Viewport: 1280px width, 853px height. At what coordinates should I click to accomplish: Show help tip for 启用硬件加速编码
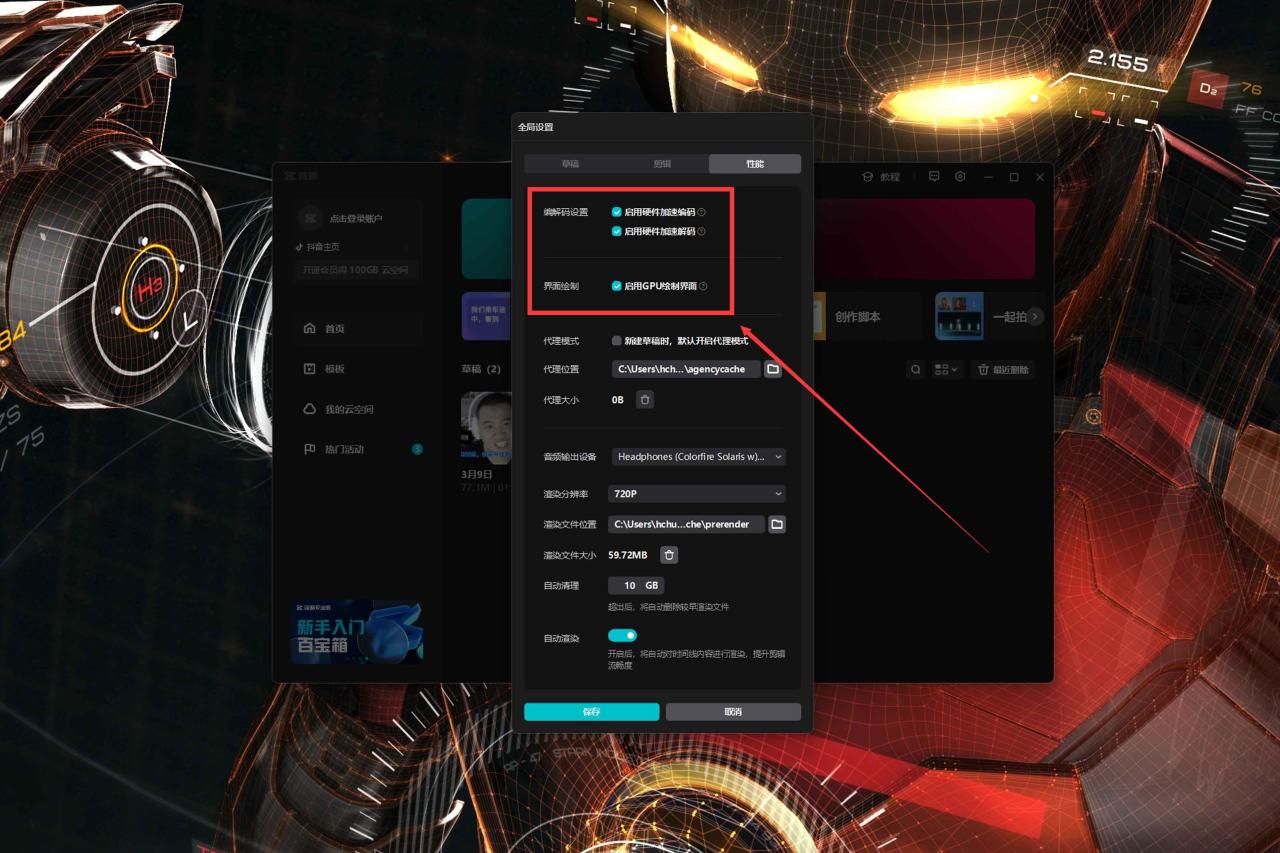[702, 212]
